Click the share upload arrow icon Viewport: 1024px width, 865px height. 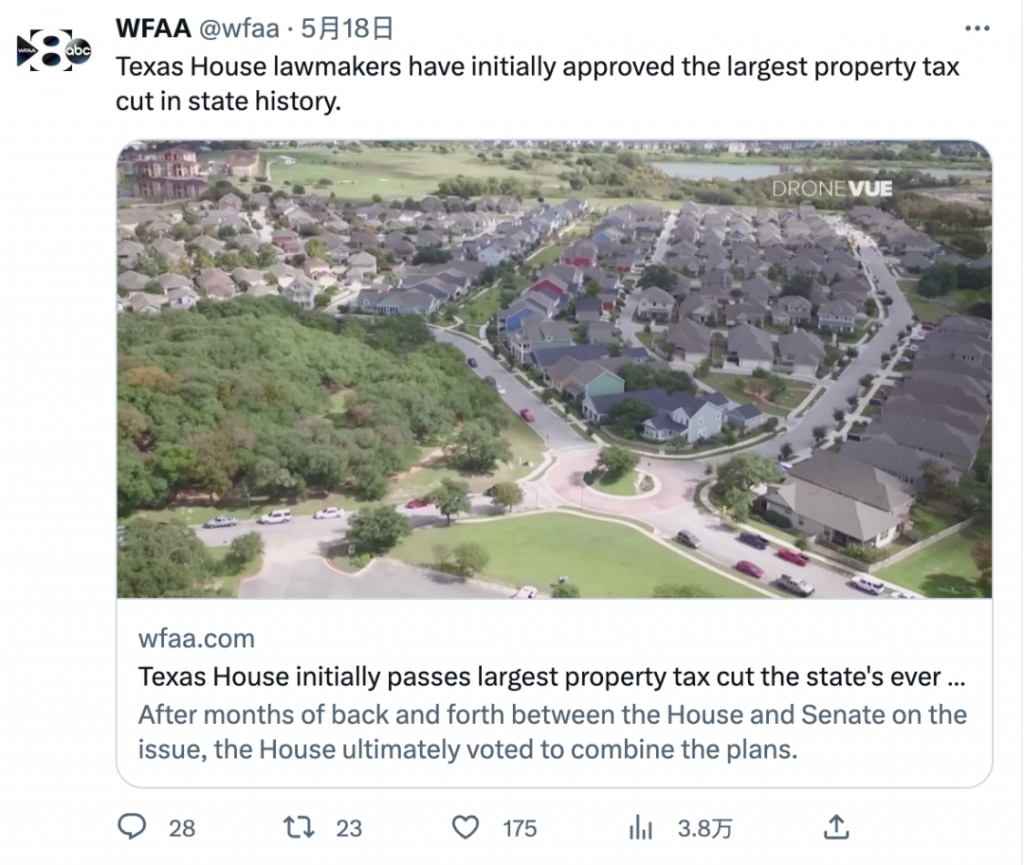tap(836, 826)
